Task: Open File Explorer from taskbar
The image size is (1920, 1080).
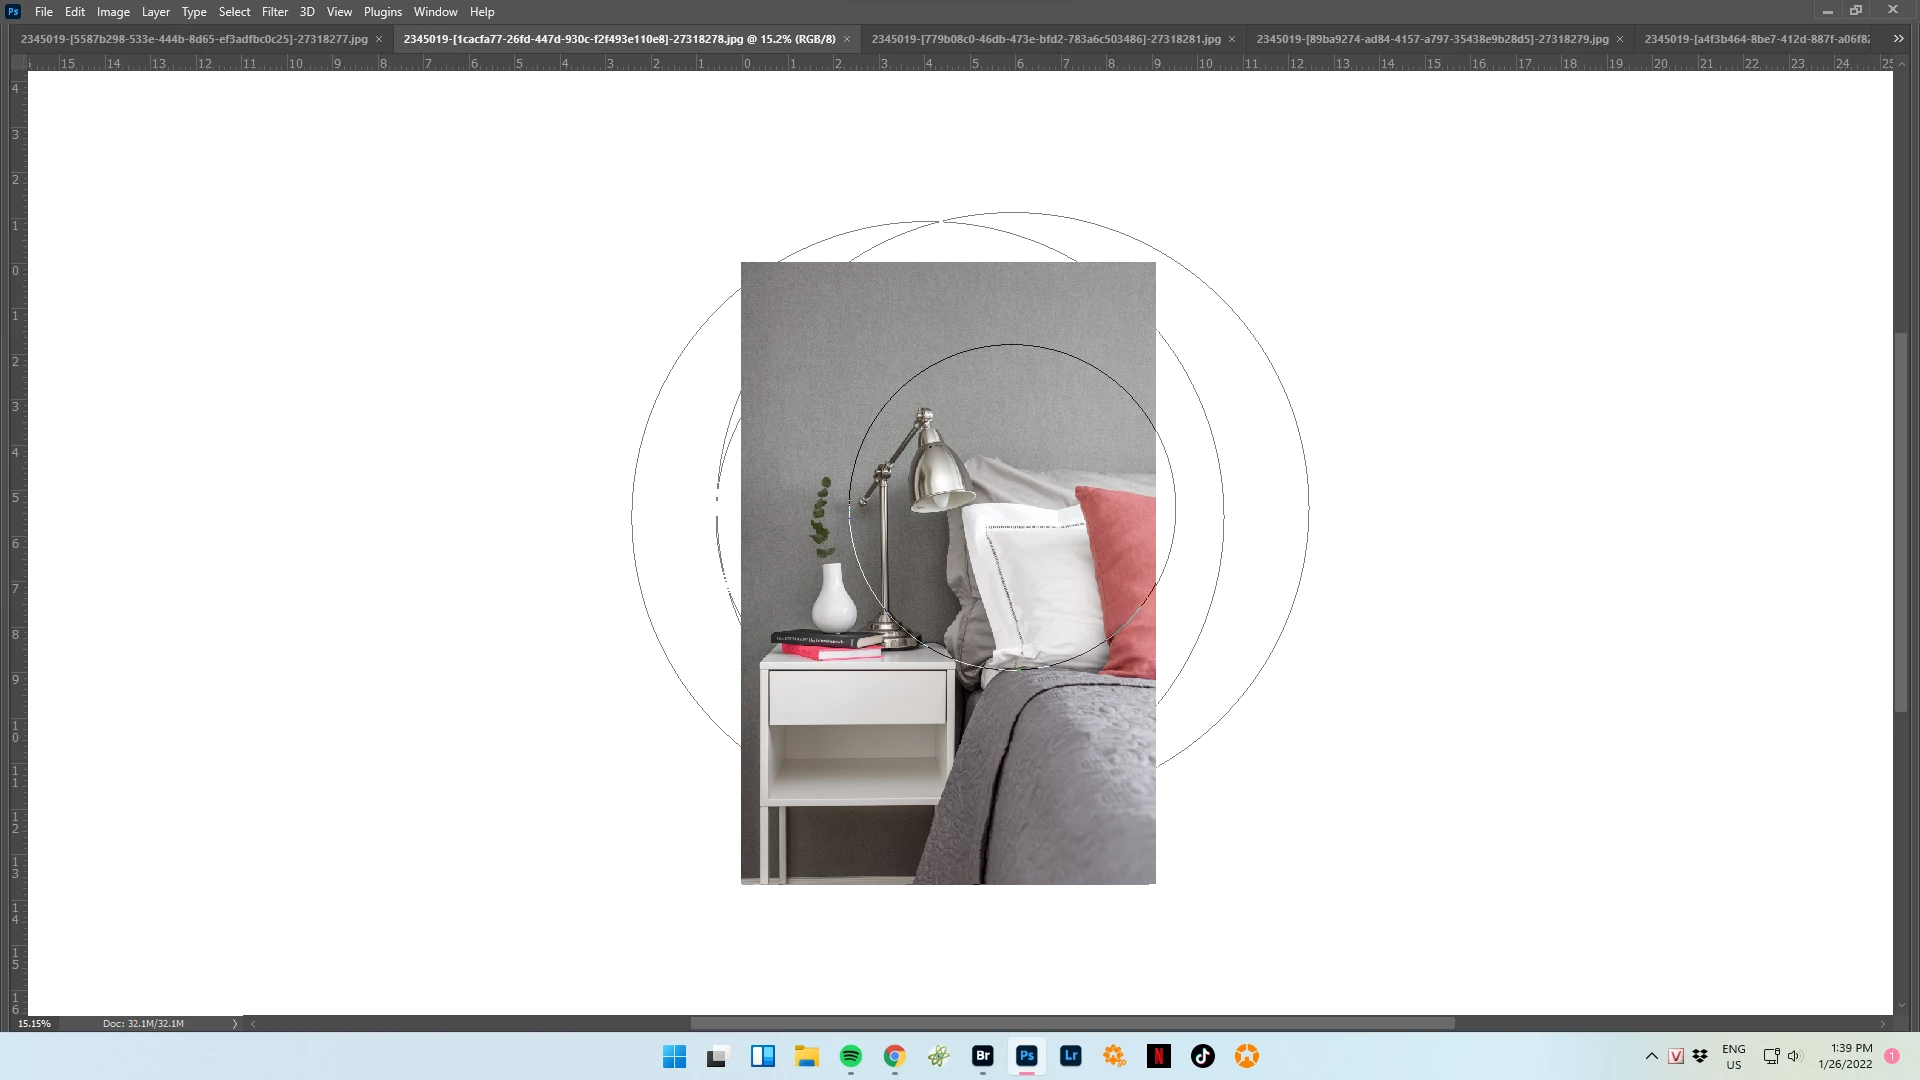Action: (x=806, y=1056)
